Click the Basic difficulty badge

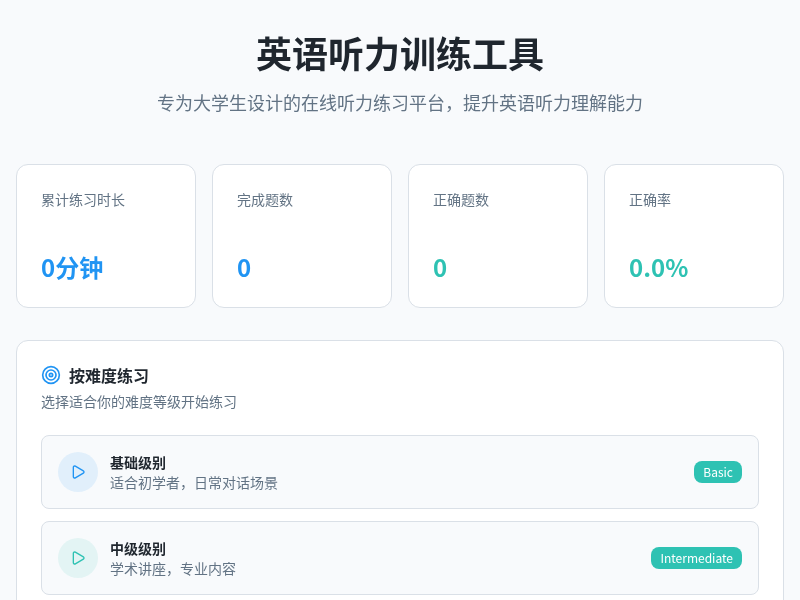717,471
